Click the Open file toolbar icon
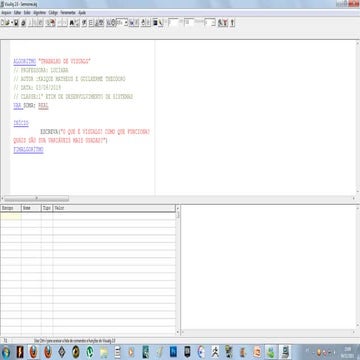 [8, 23]
